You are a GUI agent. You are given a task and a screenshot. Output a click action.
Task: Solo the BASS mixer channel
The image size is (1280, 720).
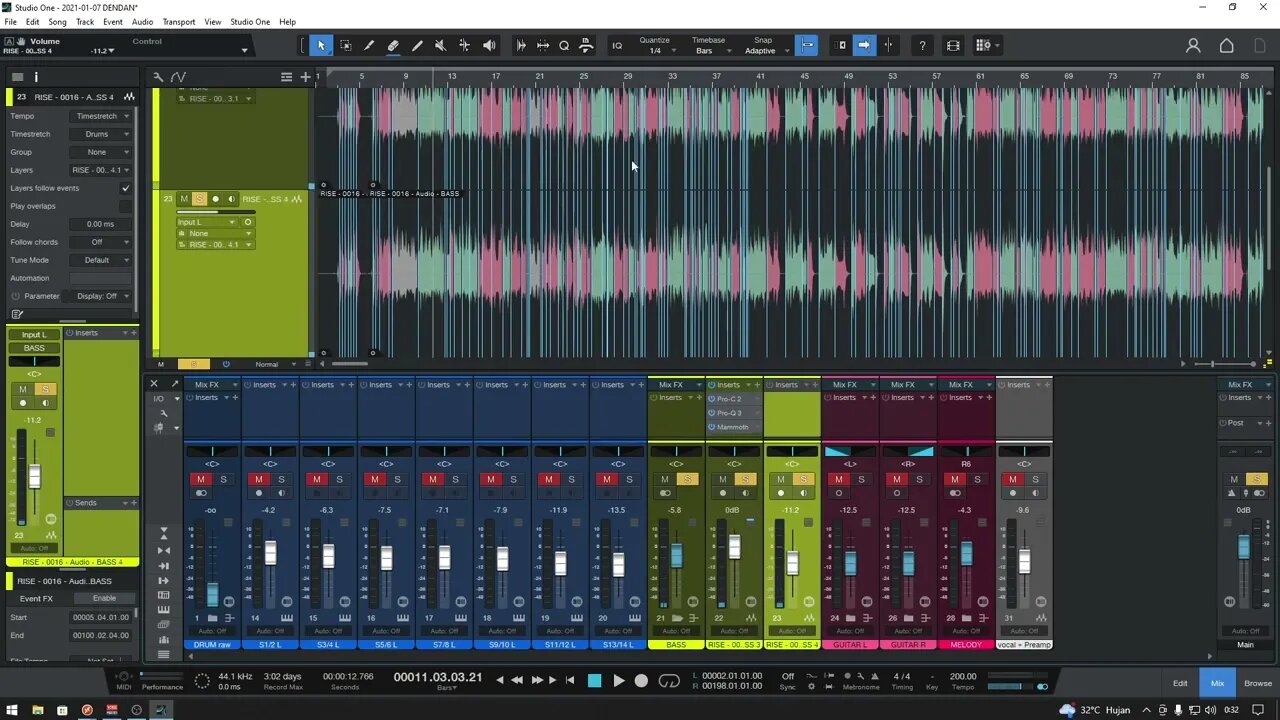pyautogui.click(x=687, y=480)
